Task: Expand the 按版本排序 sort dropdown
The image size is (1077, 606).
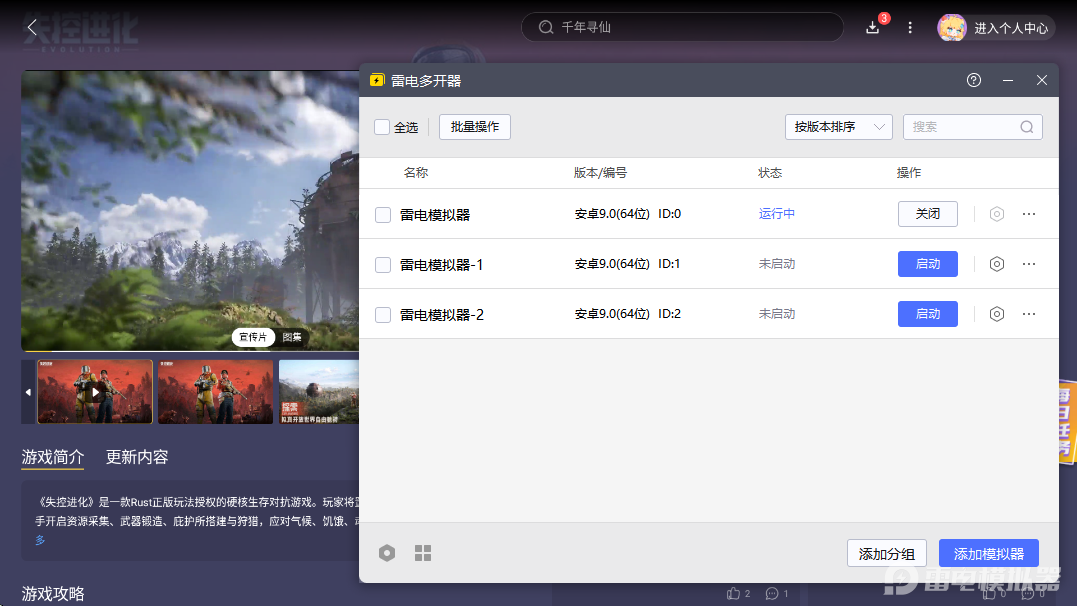Action: 838,127
